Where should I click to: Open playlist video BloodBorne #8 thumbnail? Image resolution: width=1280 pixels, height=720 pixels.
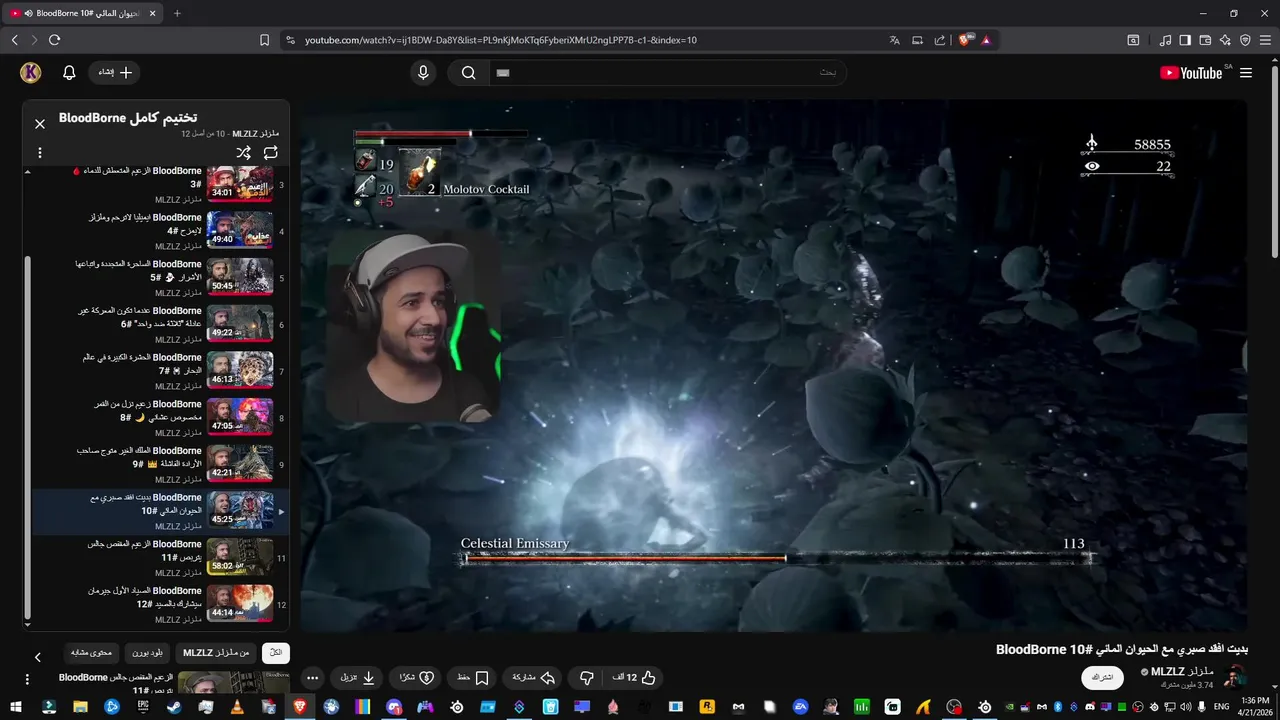[x=240, y=417]
